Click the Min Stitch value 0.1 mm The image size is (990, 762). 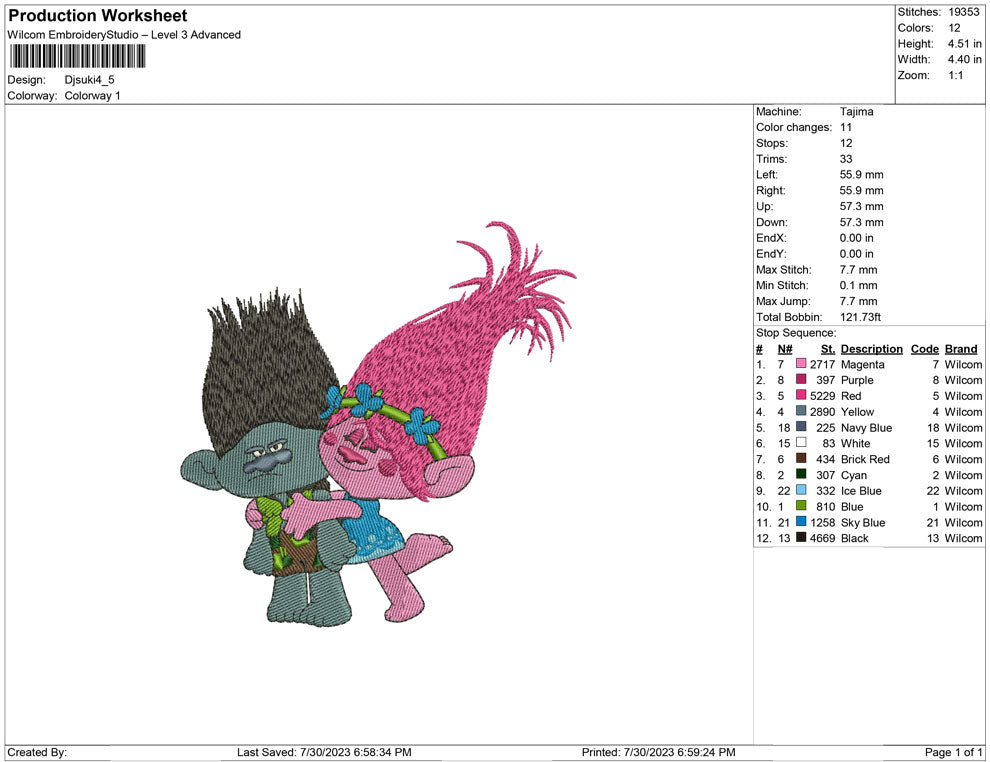(859, 285)
